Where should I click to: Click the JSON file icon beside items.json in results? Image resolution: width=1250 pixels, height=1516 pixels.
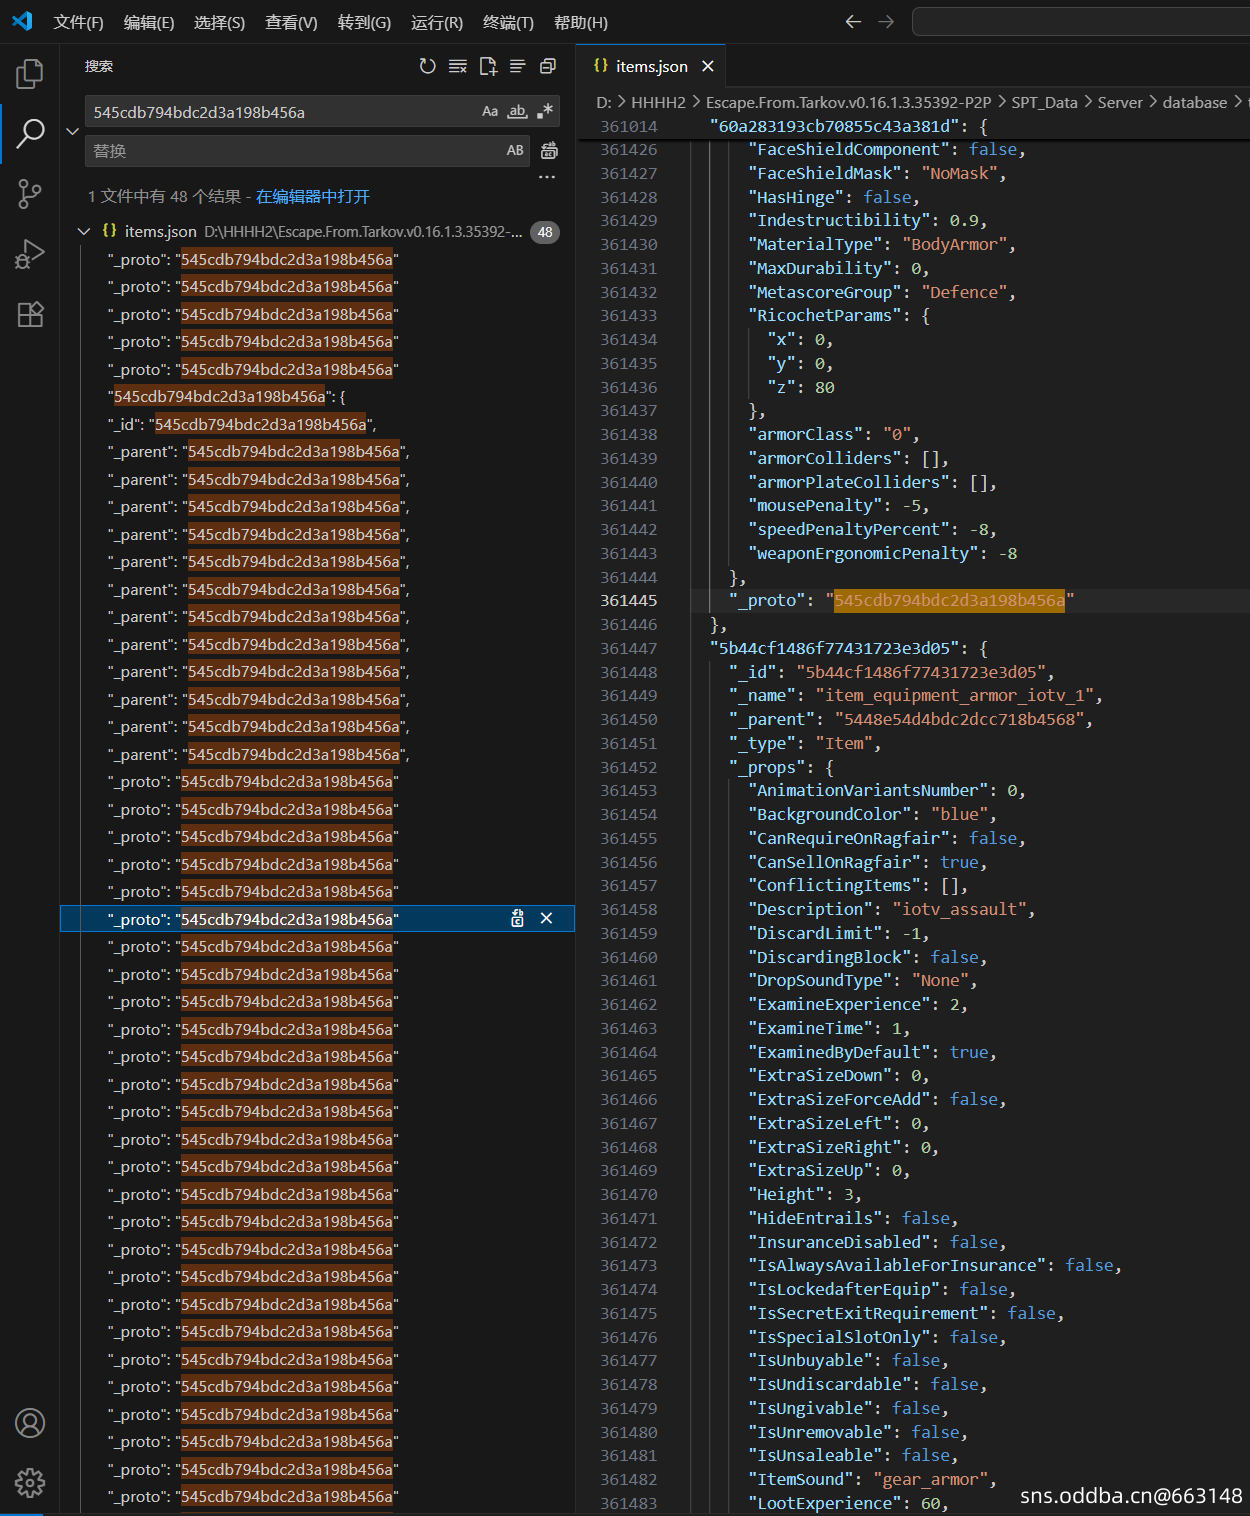coord(110,231)
